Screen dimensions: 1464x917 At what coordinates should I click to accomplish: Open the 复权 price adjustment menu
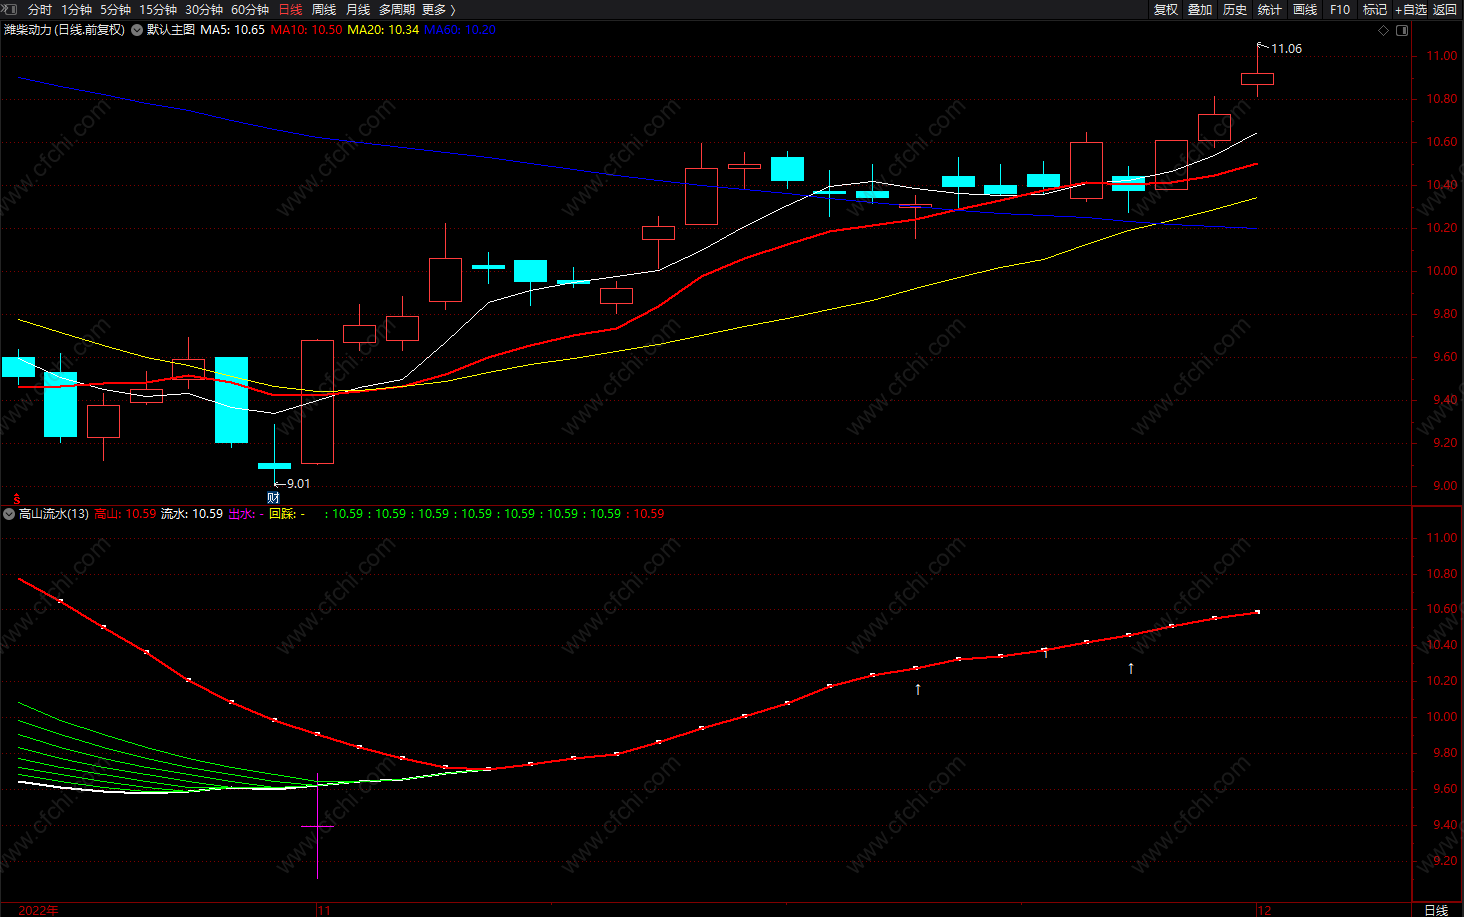pos(1166,9)
